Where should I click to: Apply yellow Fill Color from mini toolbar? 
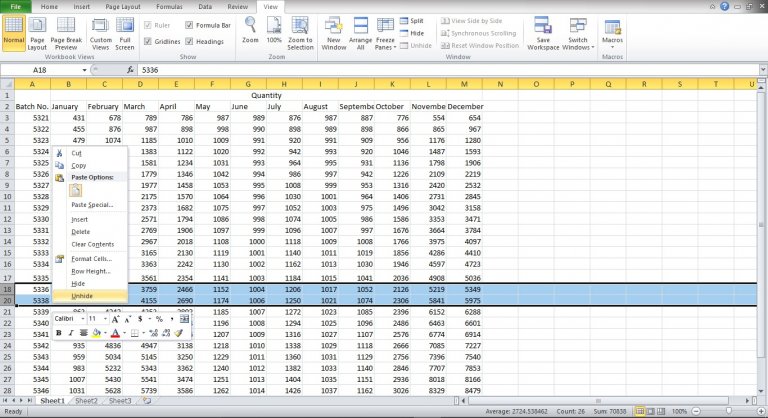point(96,333)
